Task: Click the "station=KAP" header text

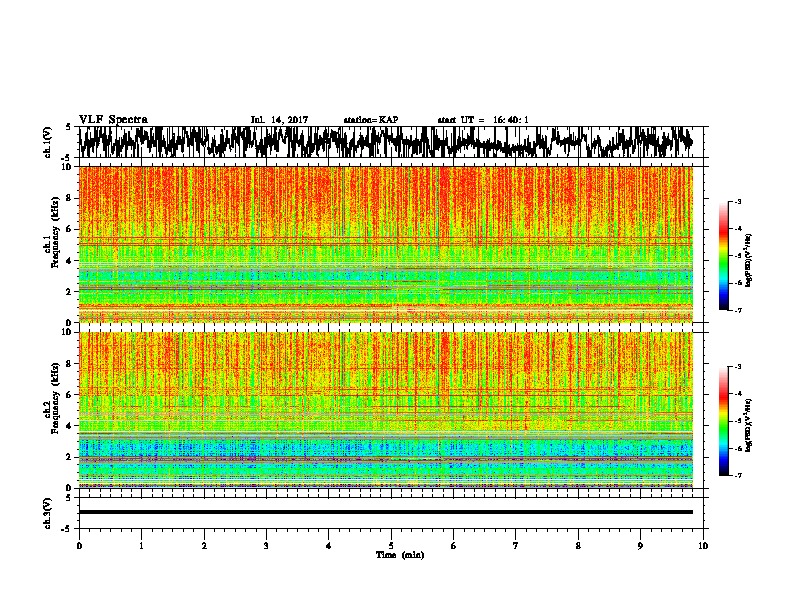Action: click(371, 120)
